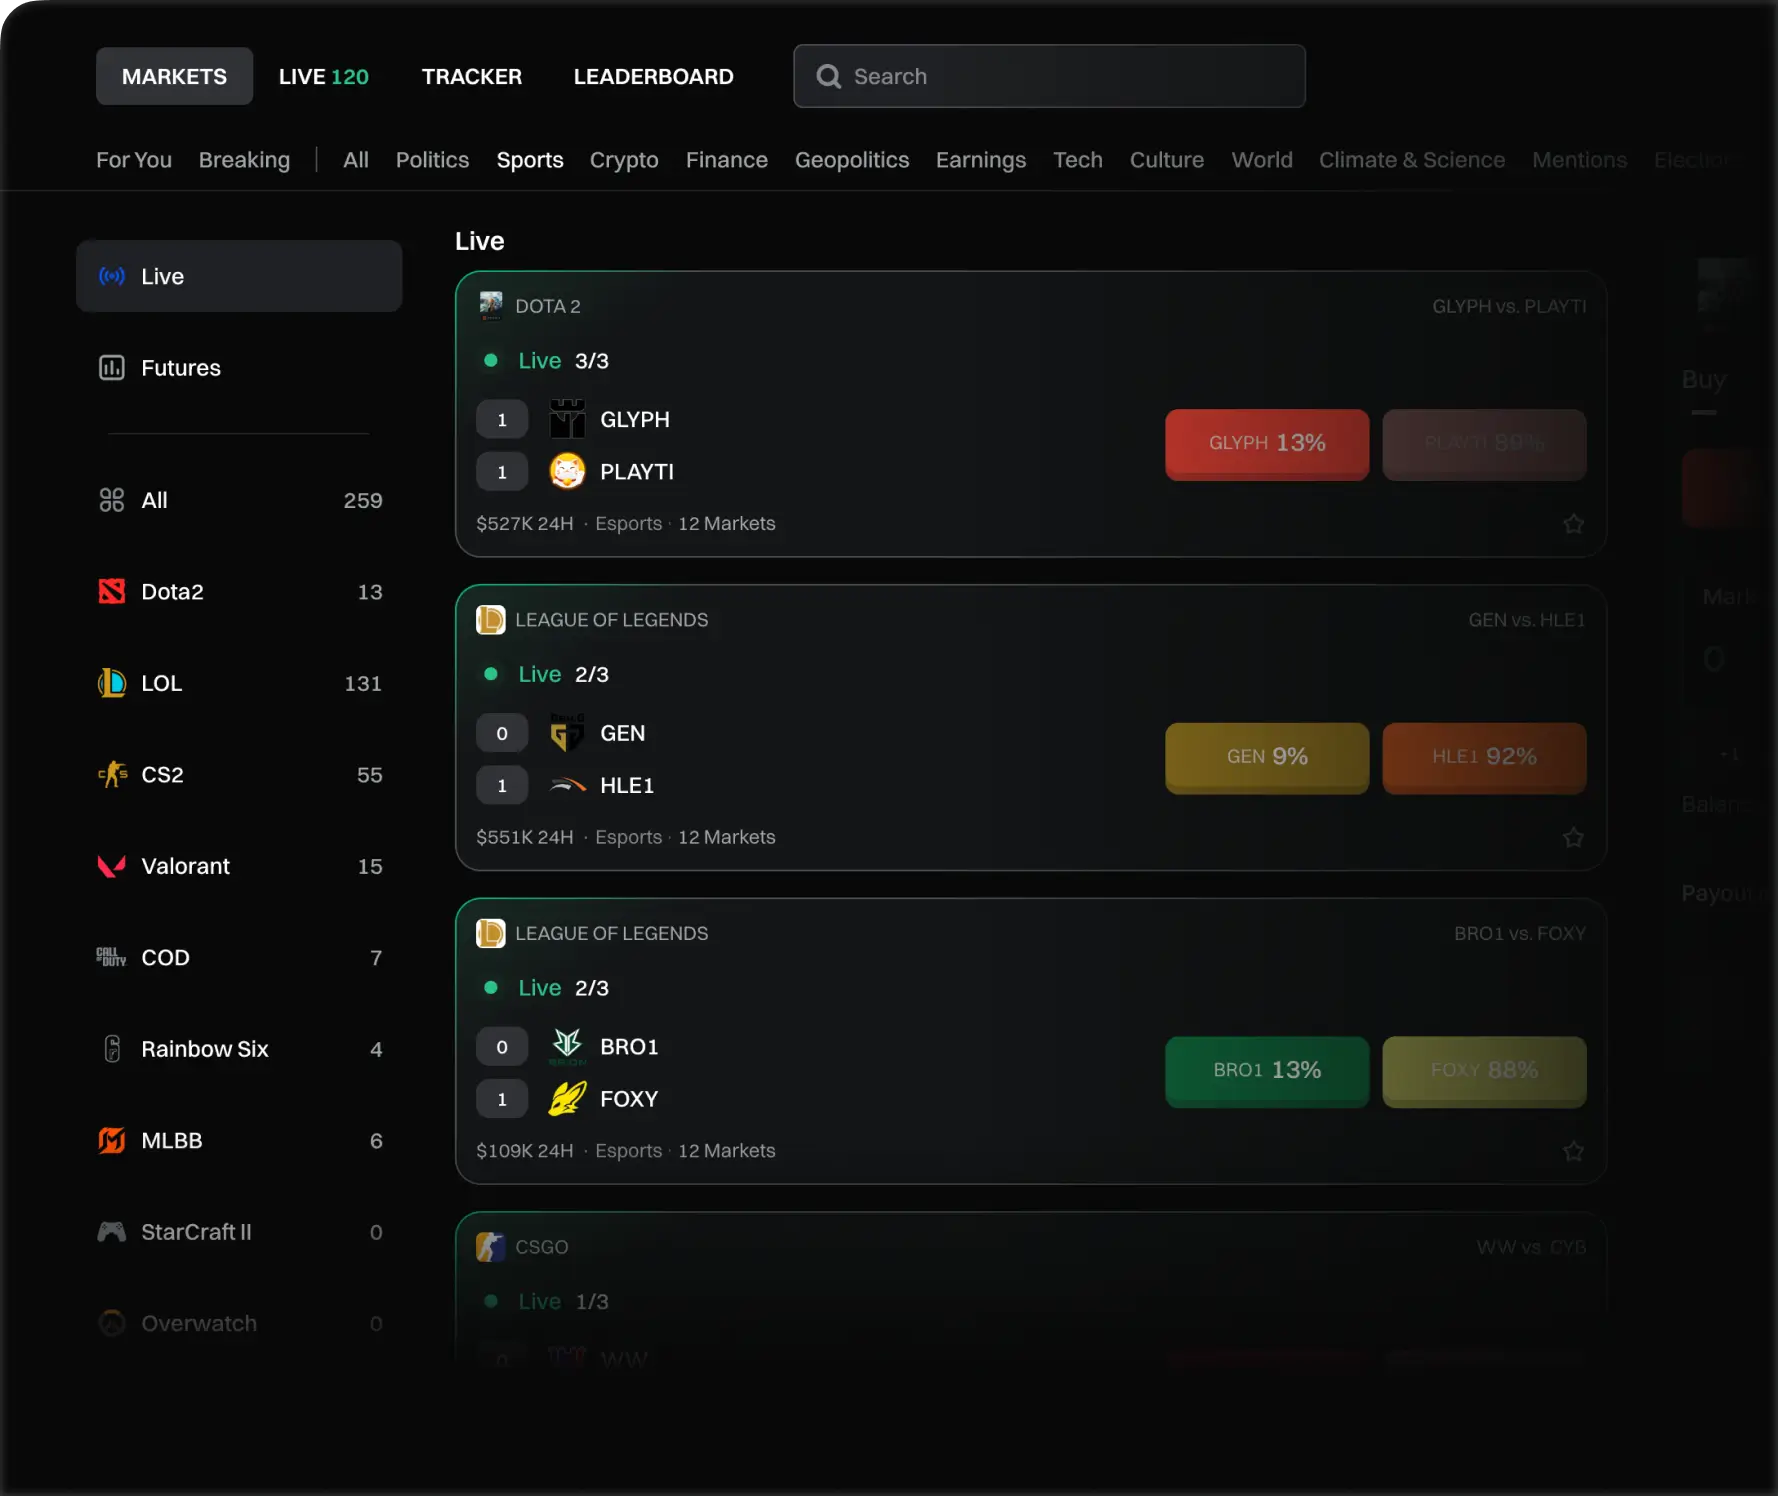This screenshot has width=1778, height=1496.
Task: Open the MARKETS tab
Action: coord(174,76)
